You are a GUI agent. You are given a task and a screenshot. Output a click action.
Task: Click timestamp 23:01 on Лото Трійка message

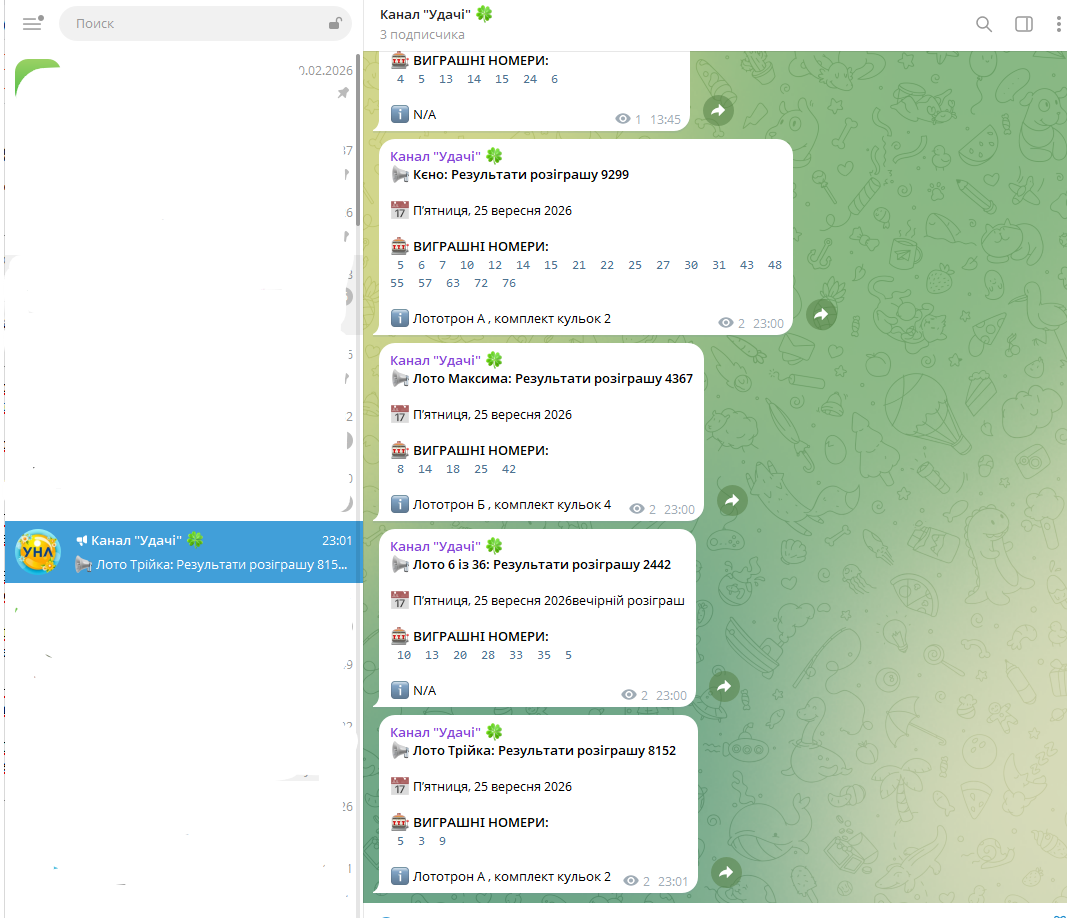click(672, 881)
